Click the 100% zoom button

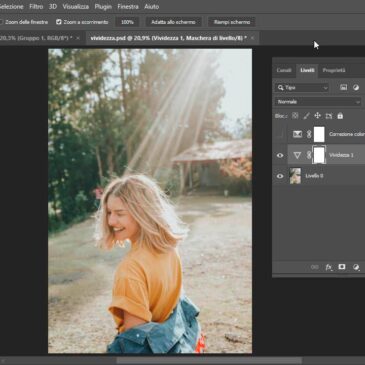[127, 22]
